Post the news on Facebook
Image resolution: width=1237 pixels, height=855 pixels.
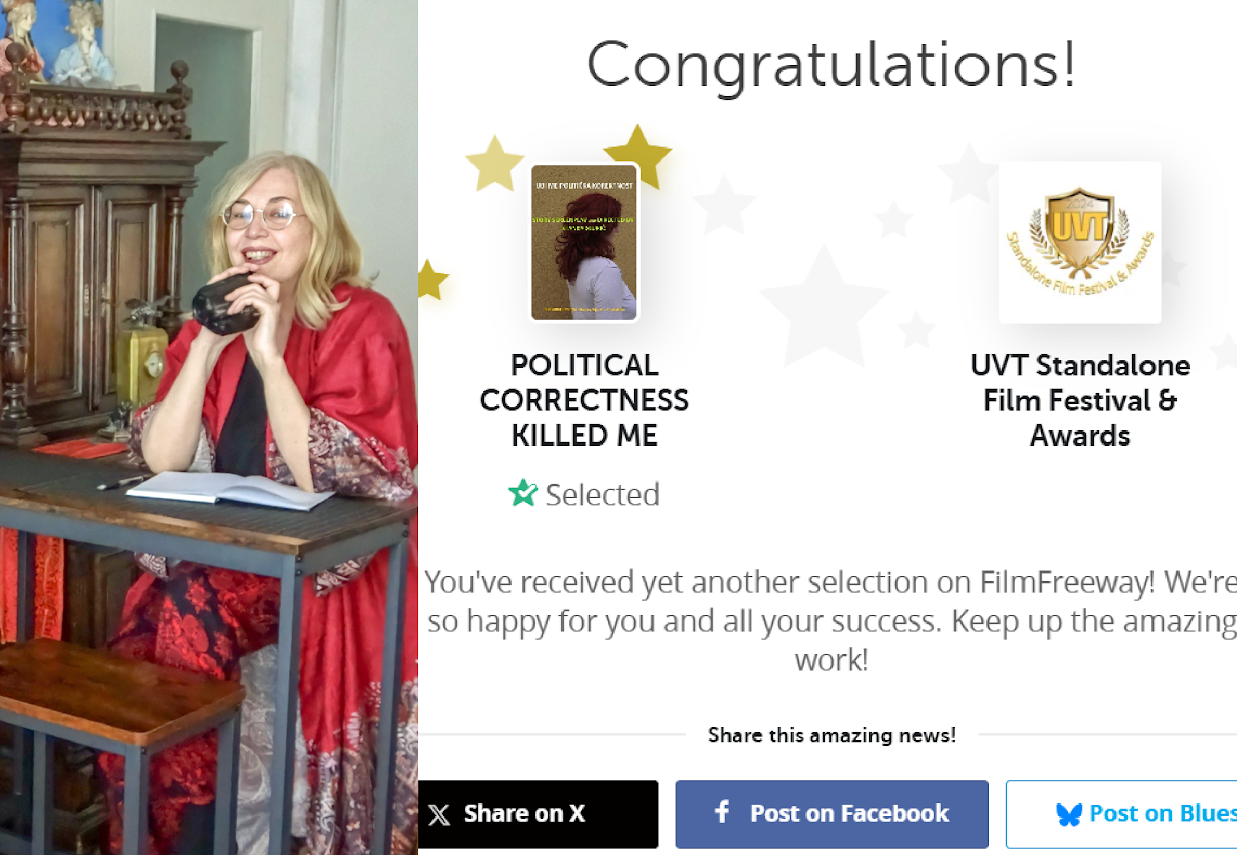(x=831, y=814)
